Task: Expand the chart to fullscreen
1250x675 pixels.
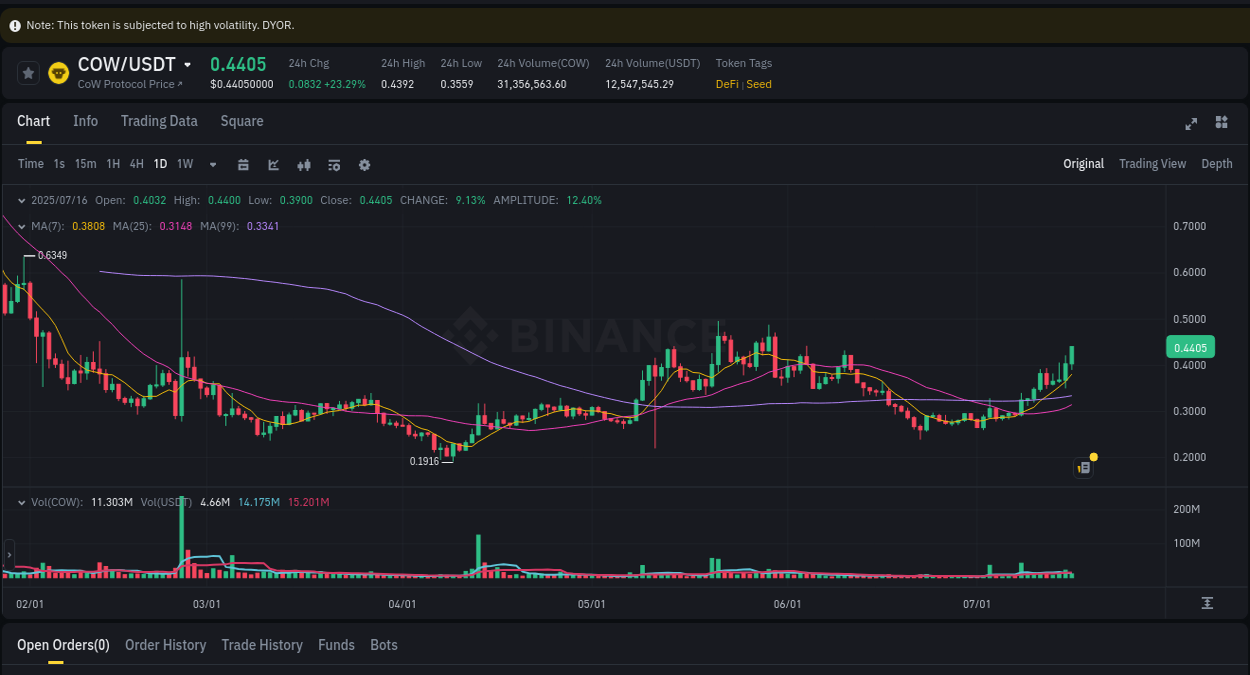Action: click(x=1190, y=123)
